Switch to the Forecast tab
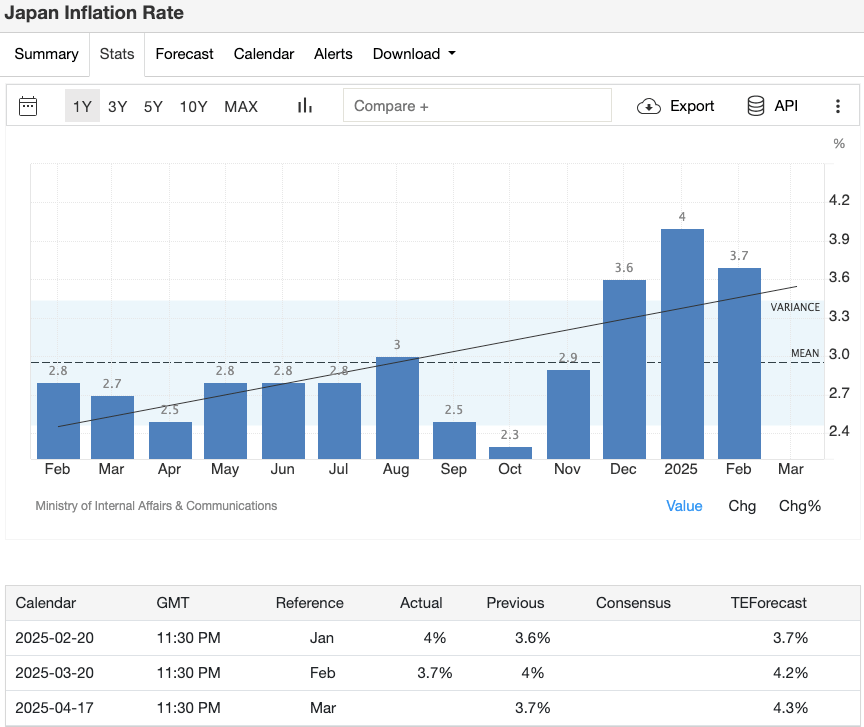Image resolution: width=864 pixels, height=727 pixels. [x=184, y=54]
